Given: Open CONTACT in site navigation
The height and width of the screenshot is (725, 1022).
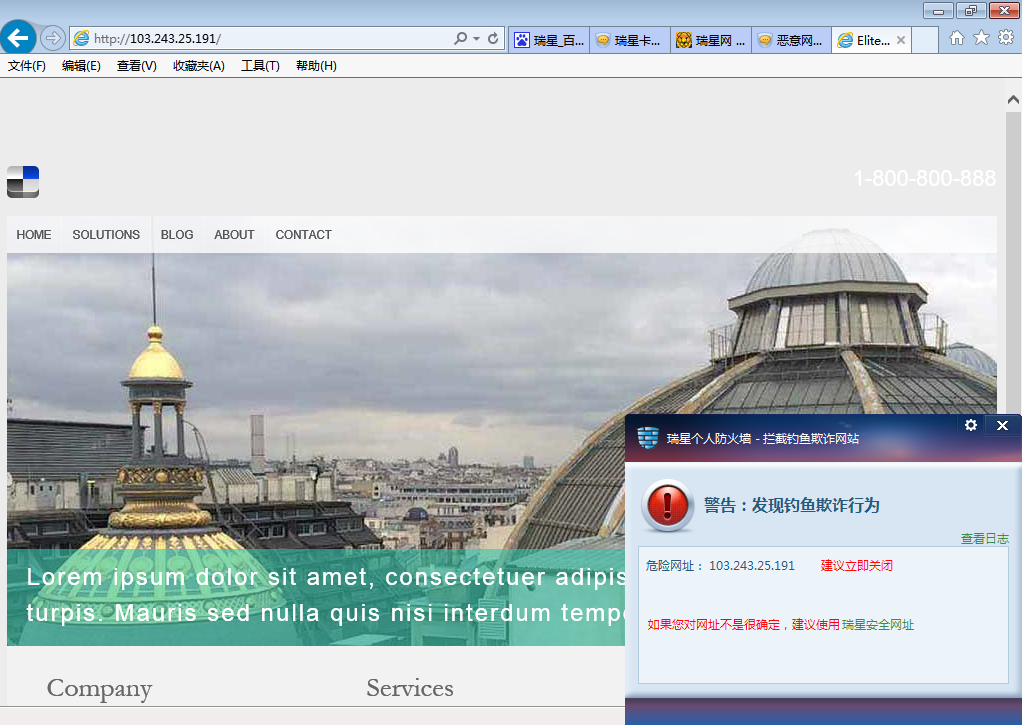Looking at the screenshot, I should pos(304,235).
